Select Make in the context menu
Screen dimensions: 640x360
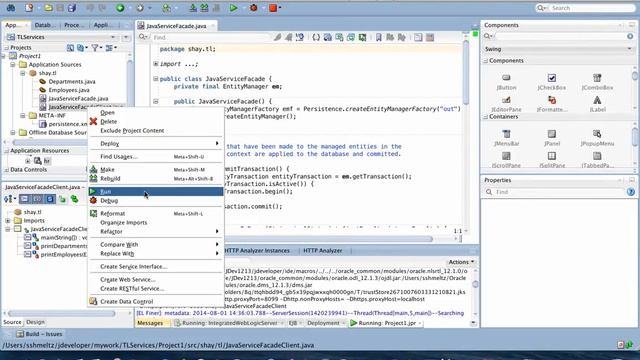click(x=156, y=169)
